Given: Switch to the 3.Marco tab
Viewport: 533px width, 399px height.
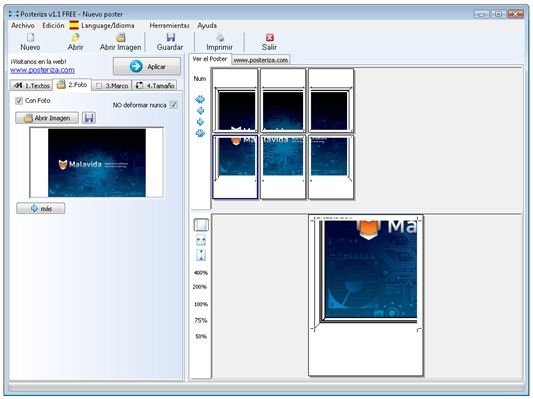Looking at the screenshot, I should [x=111, y=85].
